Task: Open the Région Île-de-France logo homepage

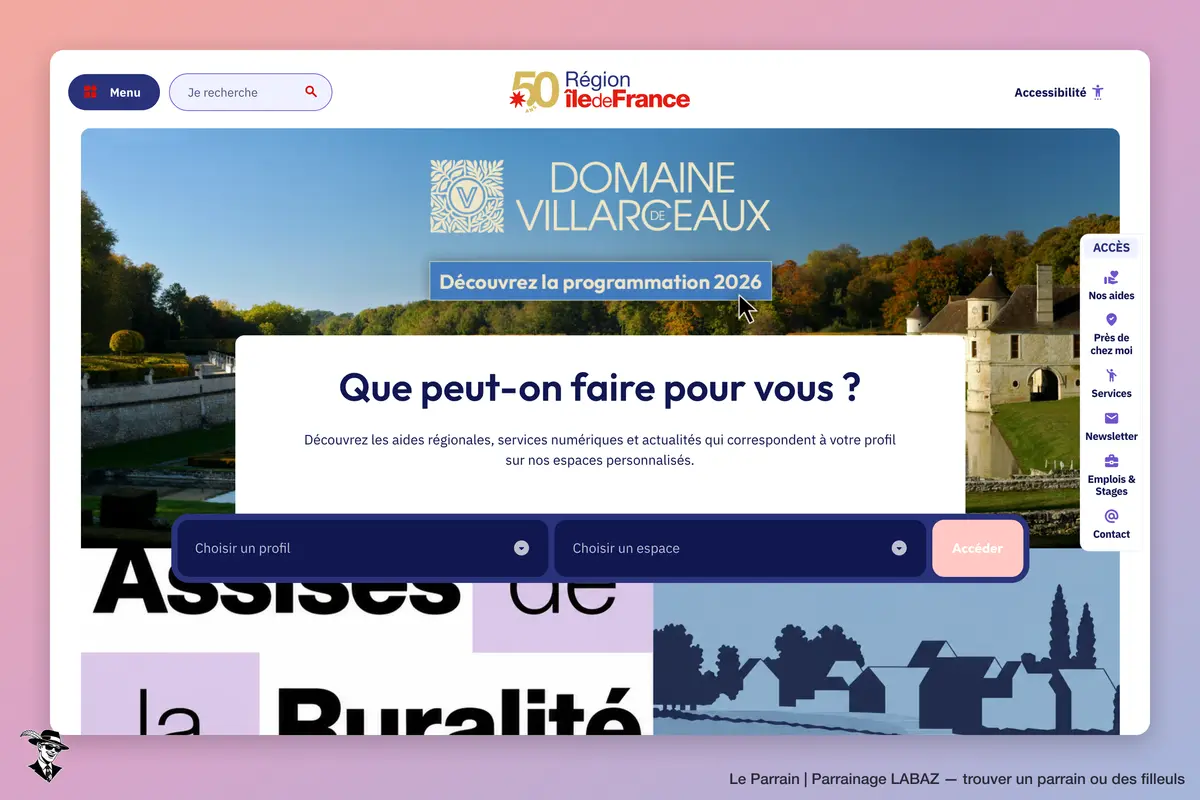Action: click(x=600, y=90)
